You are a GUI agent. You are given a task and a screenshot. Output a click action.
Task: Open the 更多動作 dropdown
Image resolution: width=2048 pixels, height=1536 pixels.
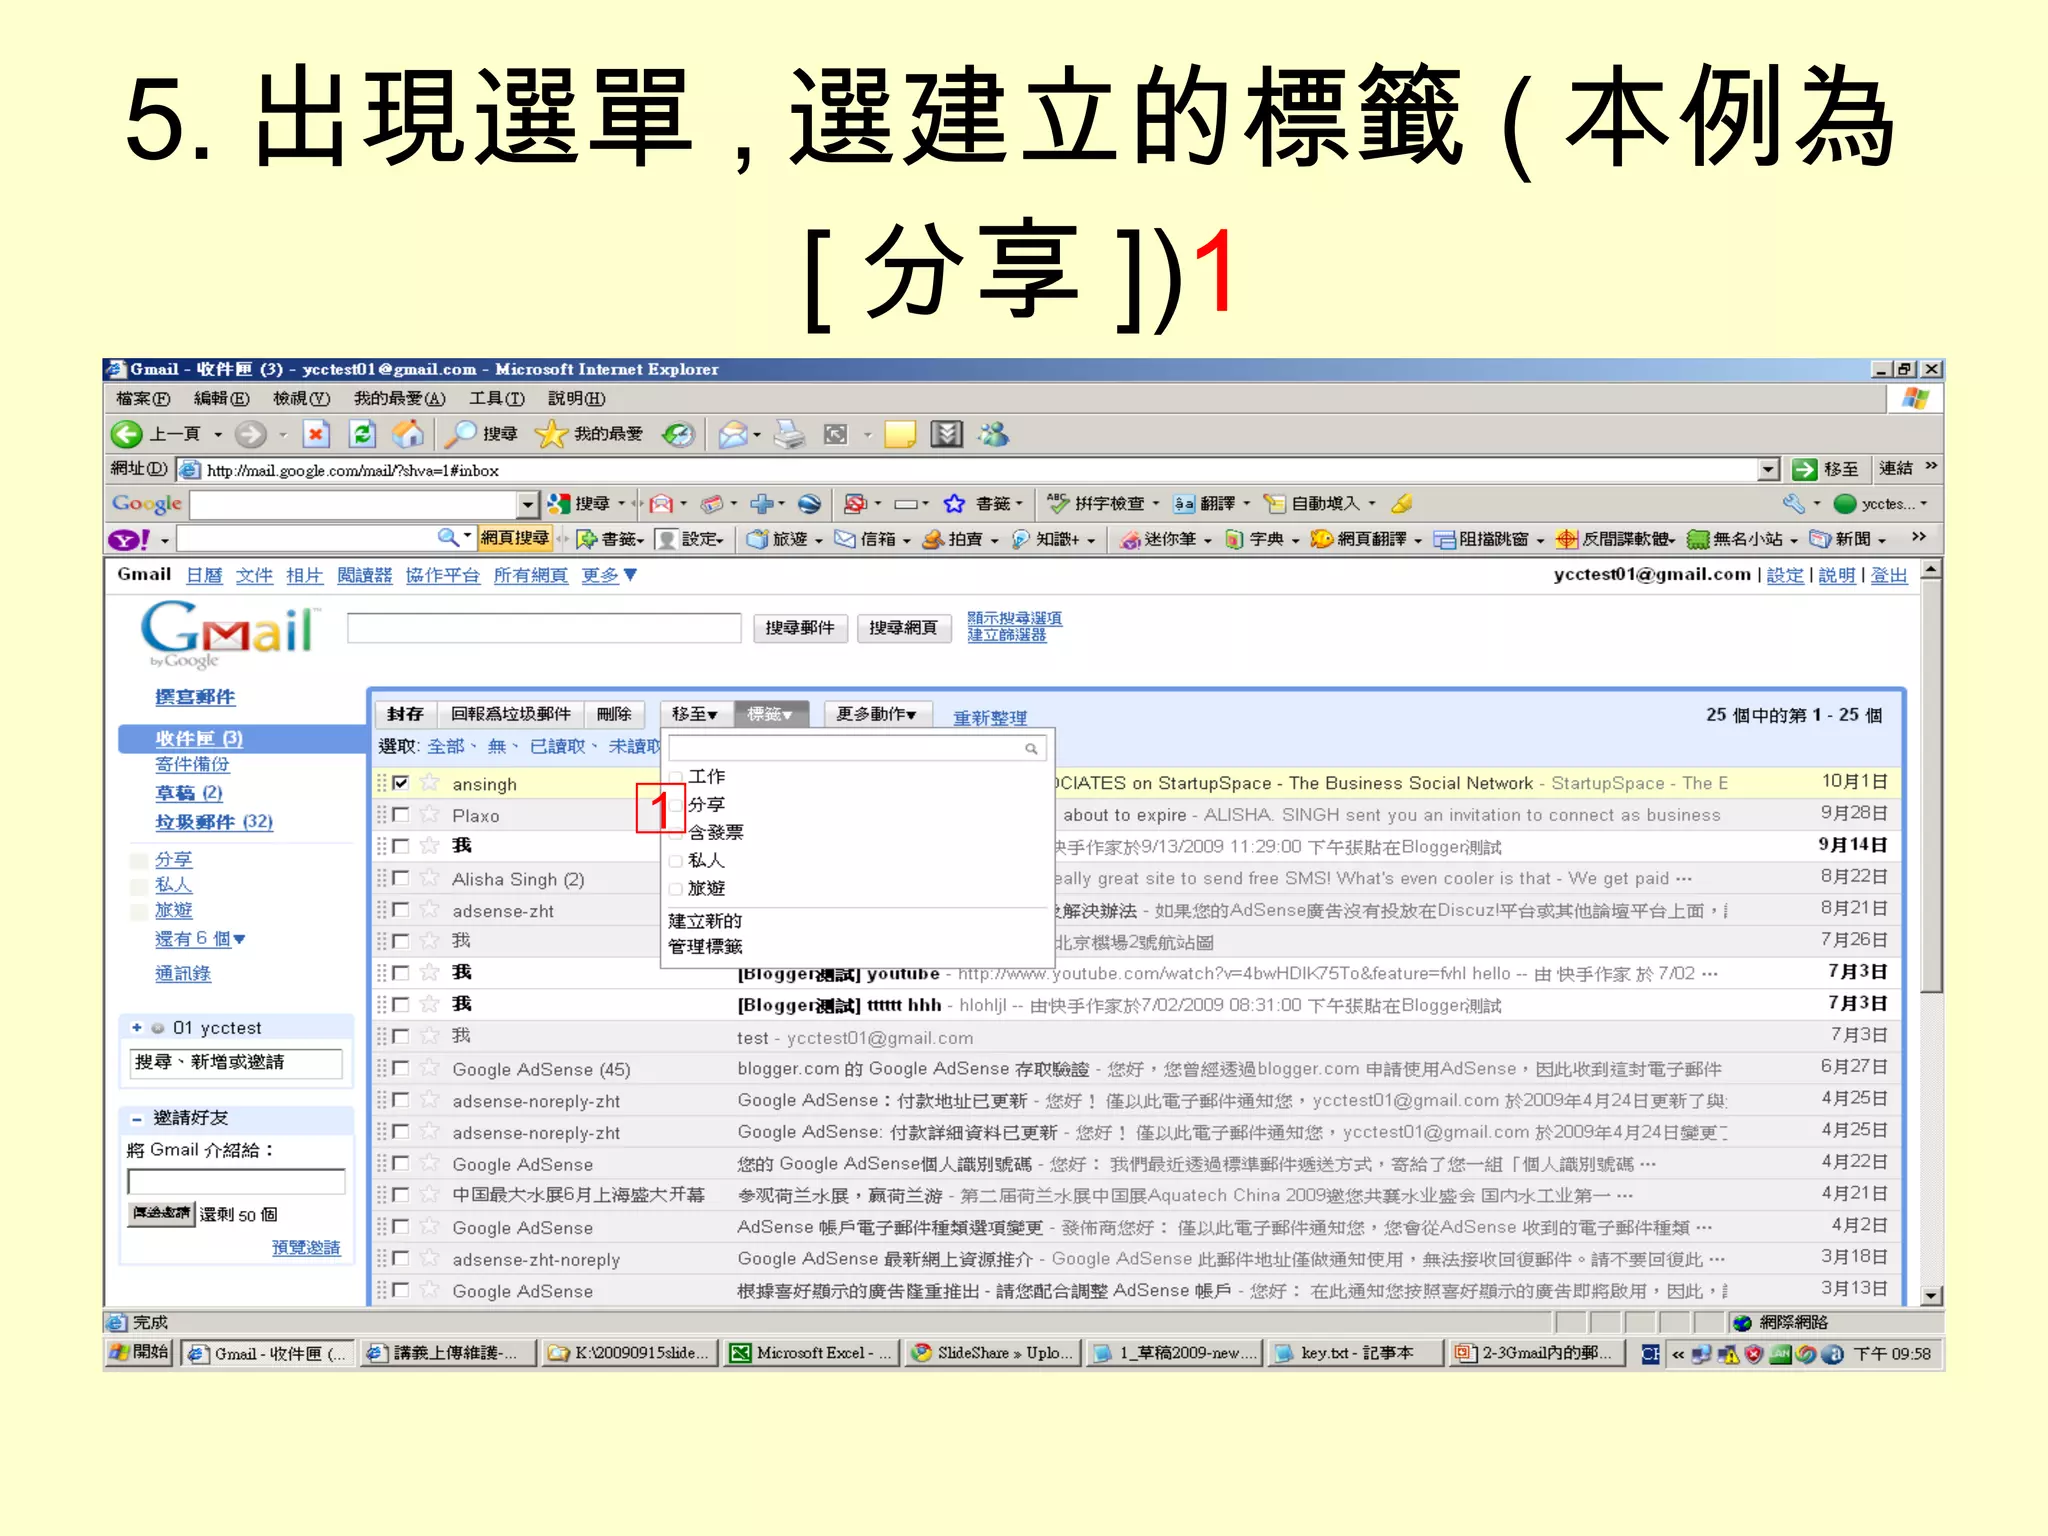click(x=877, y=714)
